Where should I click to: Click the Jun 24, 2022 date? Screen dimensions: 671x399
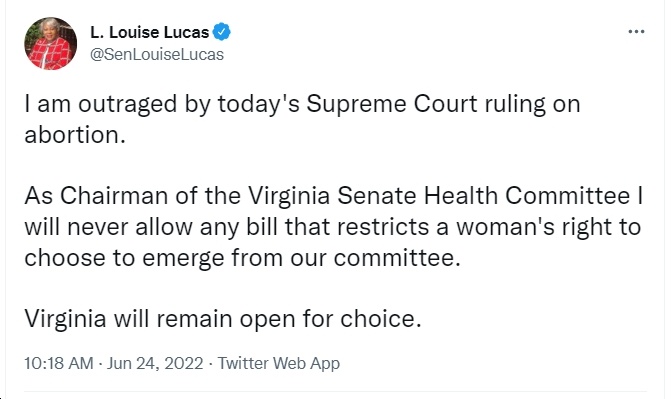(155, 363)
